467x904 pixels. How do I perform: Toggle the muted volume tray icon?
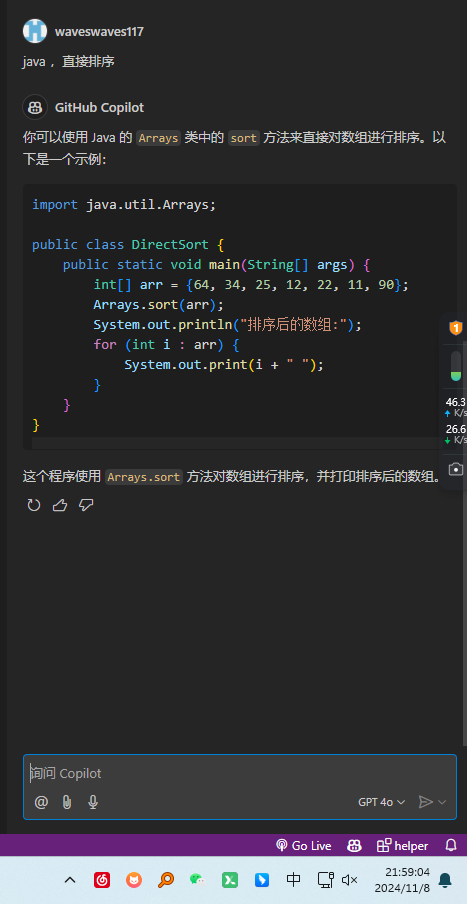click(349, 880)
